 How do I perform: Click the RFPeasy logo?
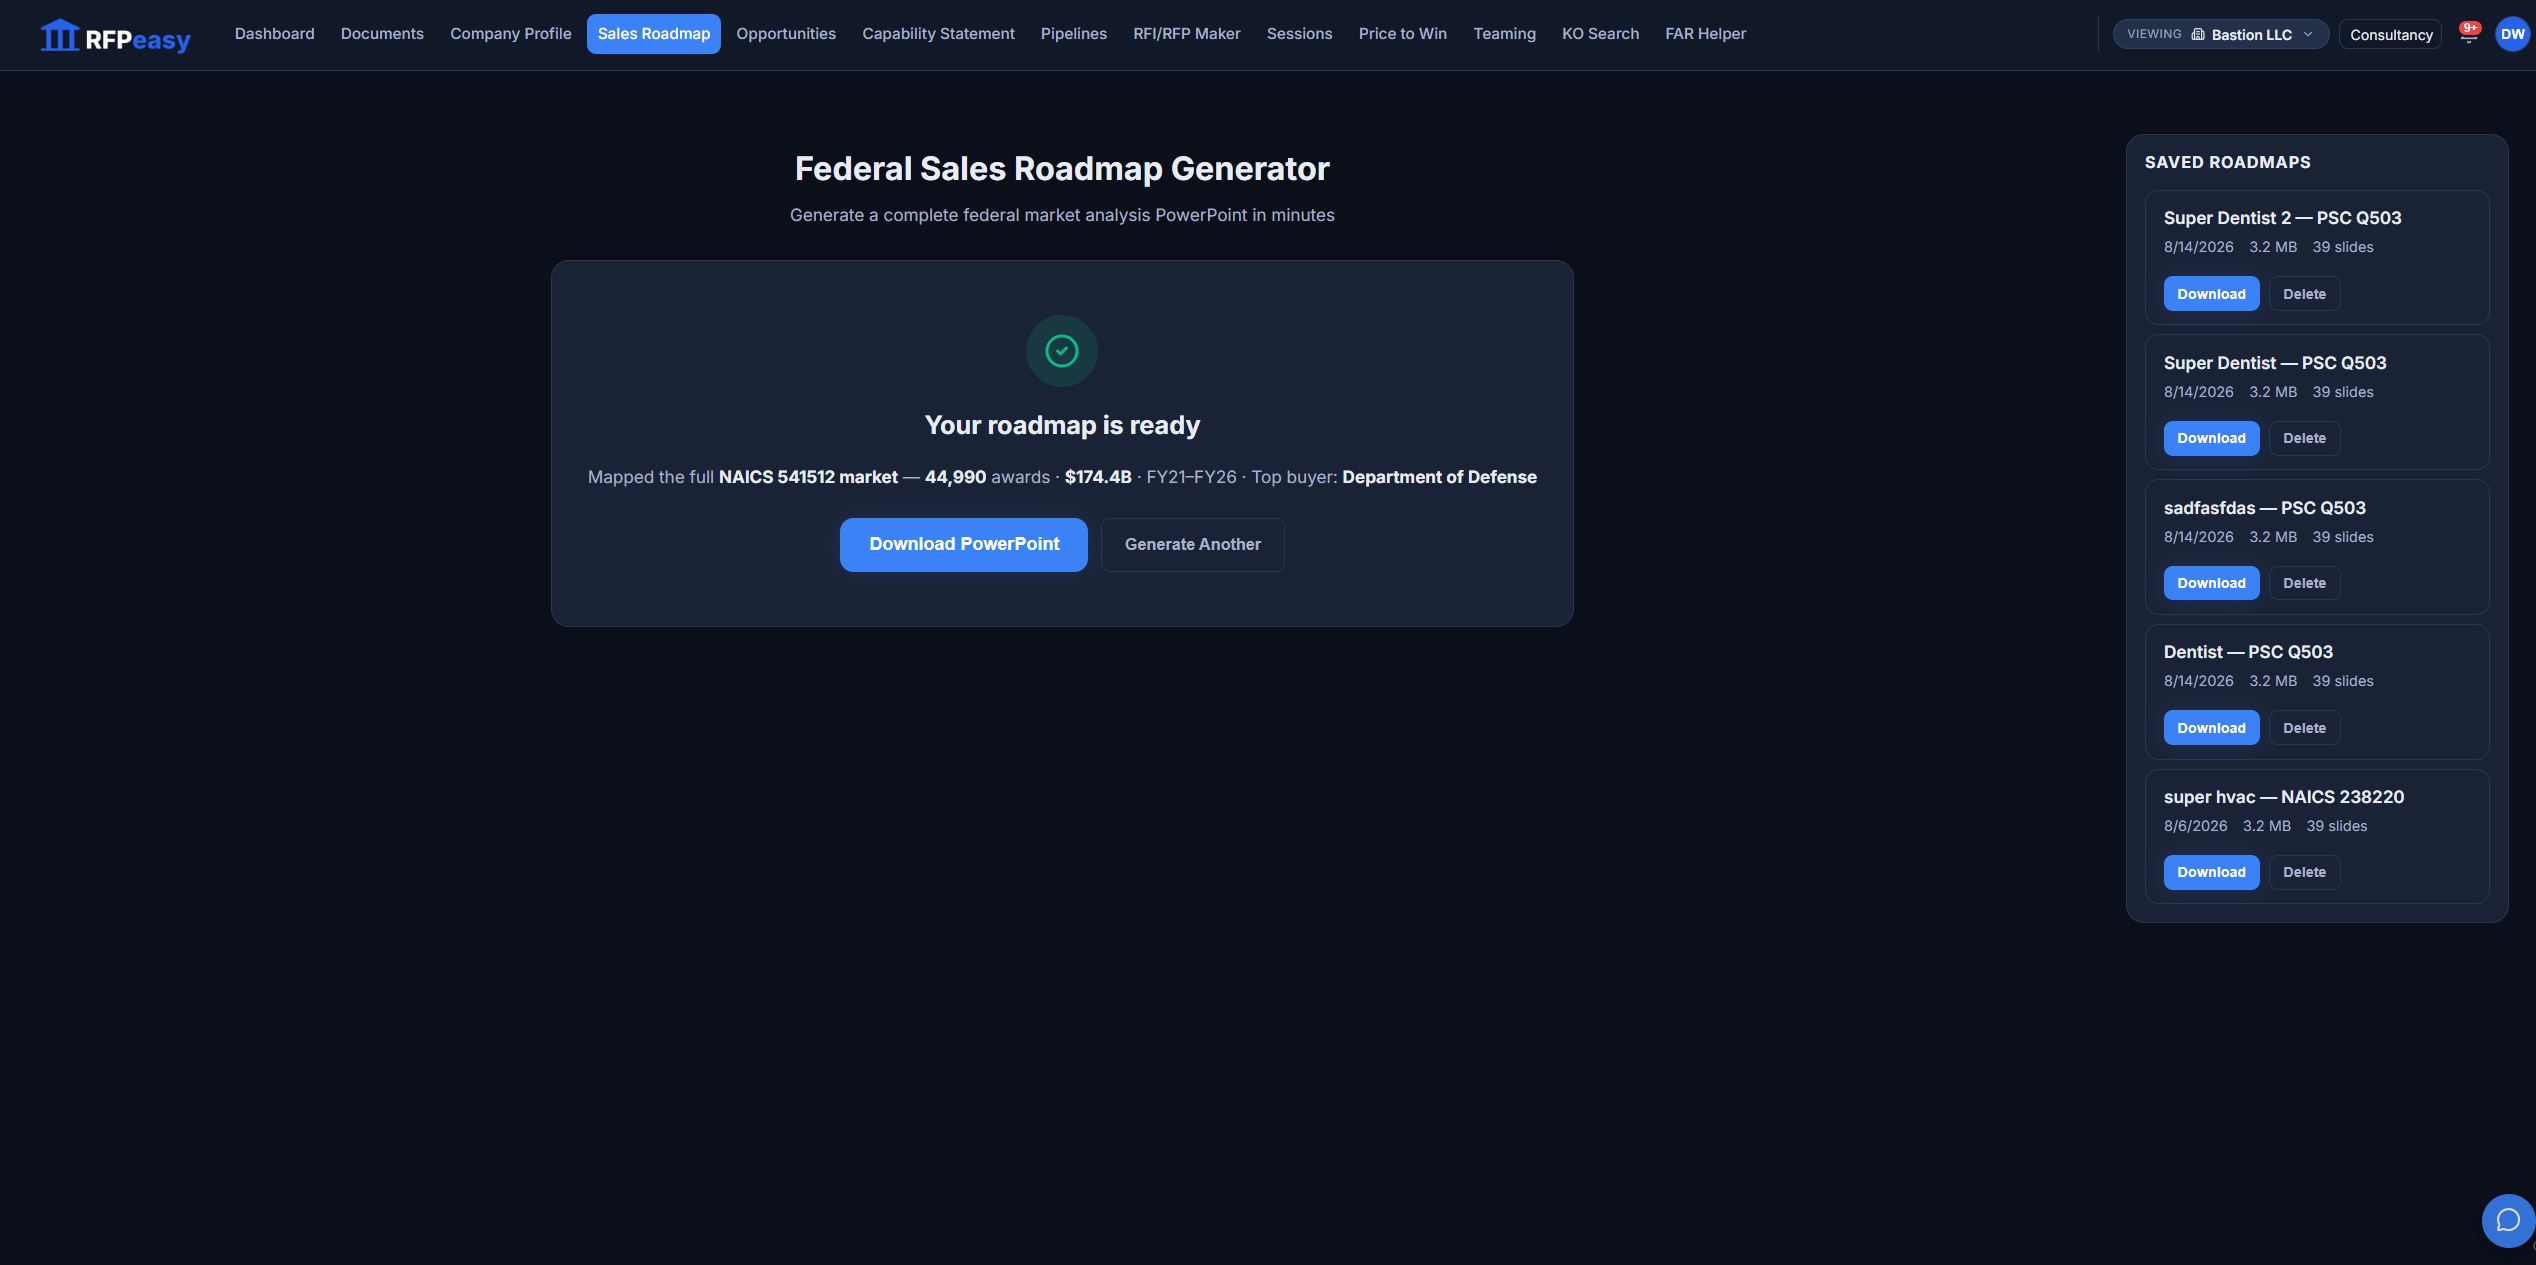tap(115, 36)
